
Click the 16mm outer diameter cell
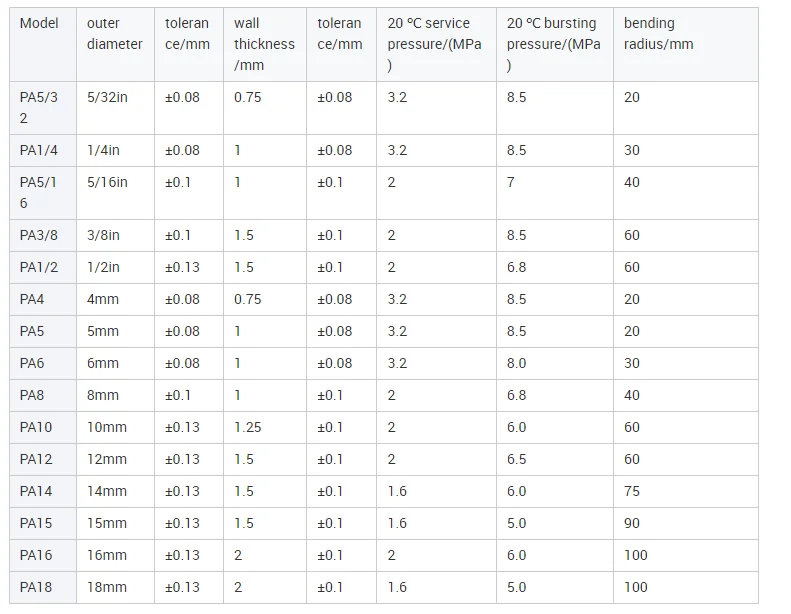[x=107, y=555]
